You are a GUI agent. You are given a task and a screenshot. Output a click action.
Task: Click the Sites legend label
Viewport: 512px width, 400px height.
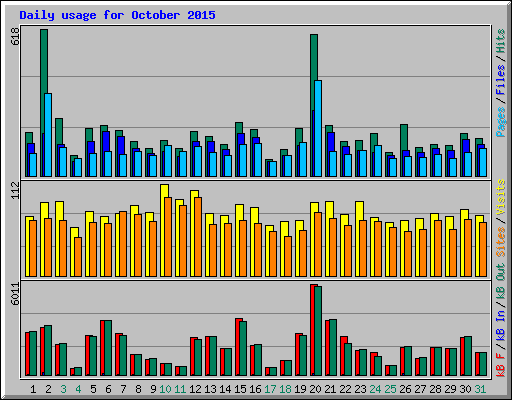click(501, 242)
